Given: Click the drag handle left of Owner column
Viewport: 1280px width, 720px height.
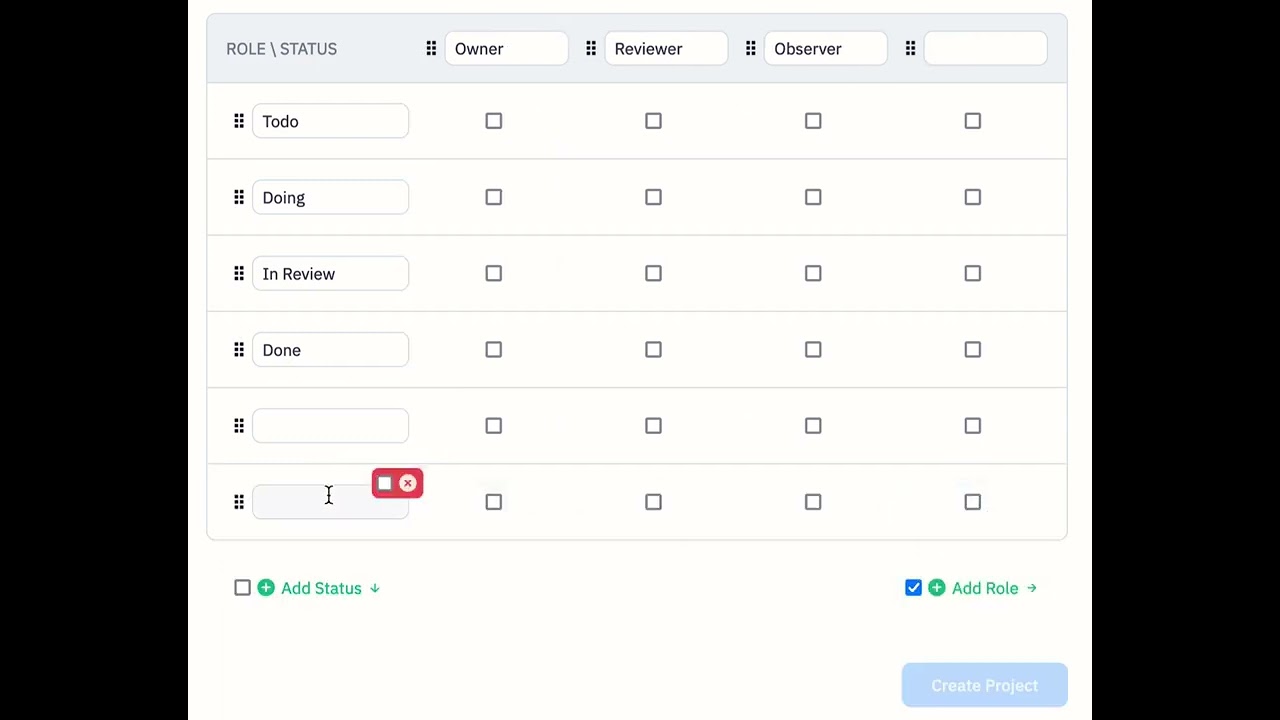Looking at the screenshot, I should click(431, 49).
